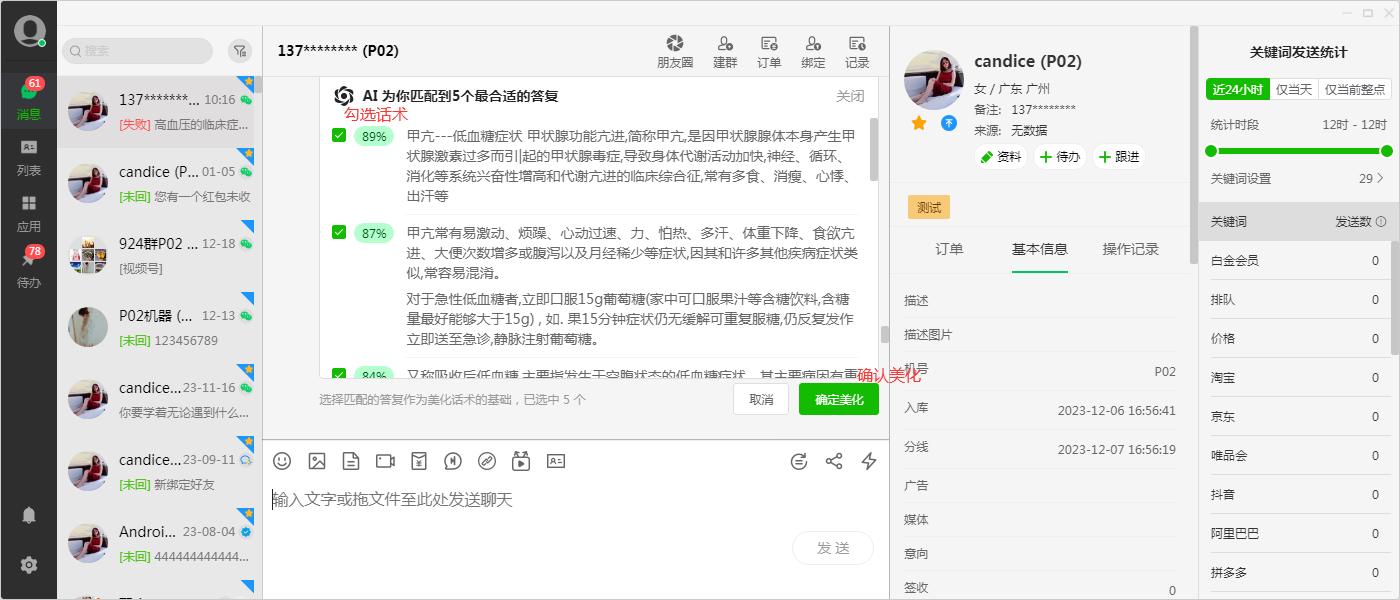Screen dimensions: 1400x600
Task: Click the red packet icon in toolbar
Action: pyautogui.click(x=419, y=461)
